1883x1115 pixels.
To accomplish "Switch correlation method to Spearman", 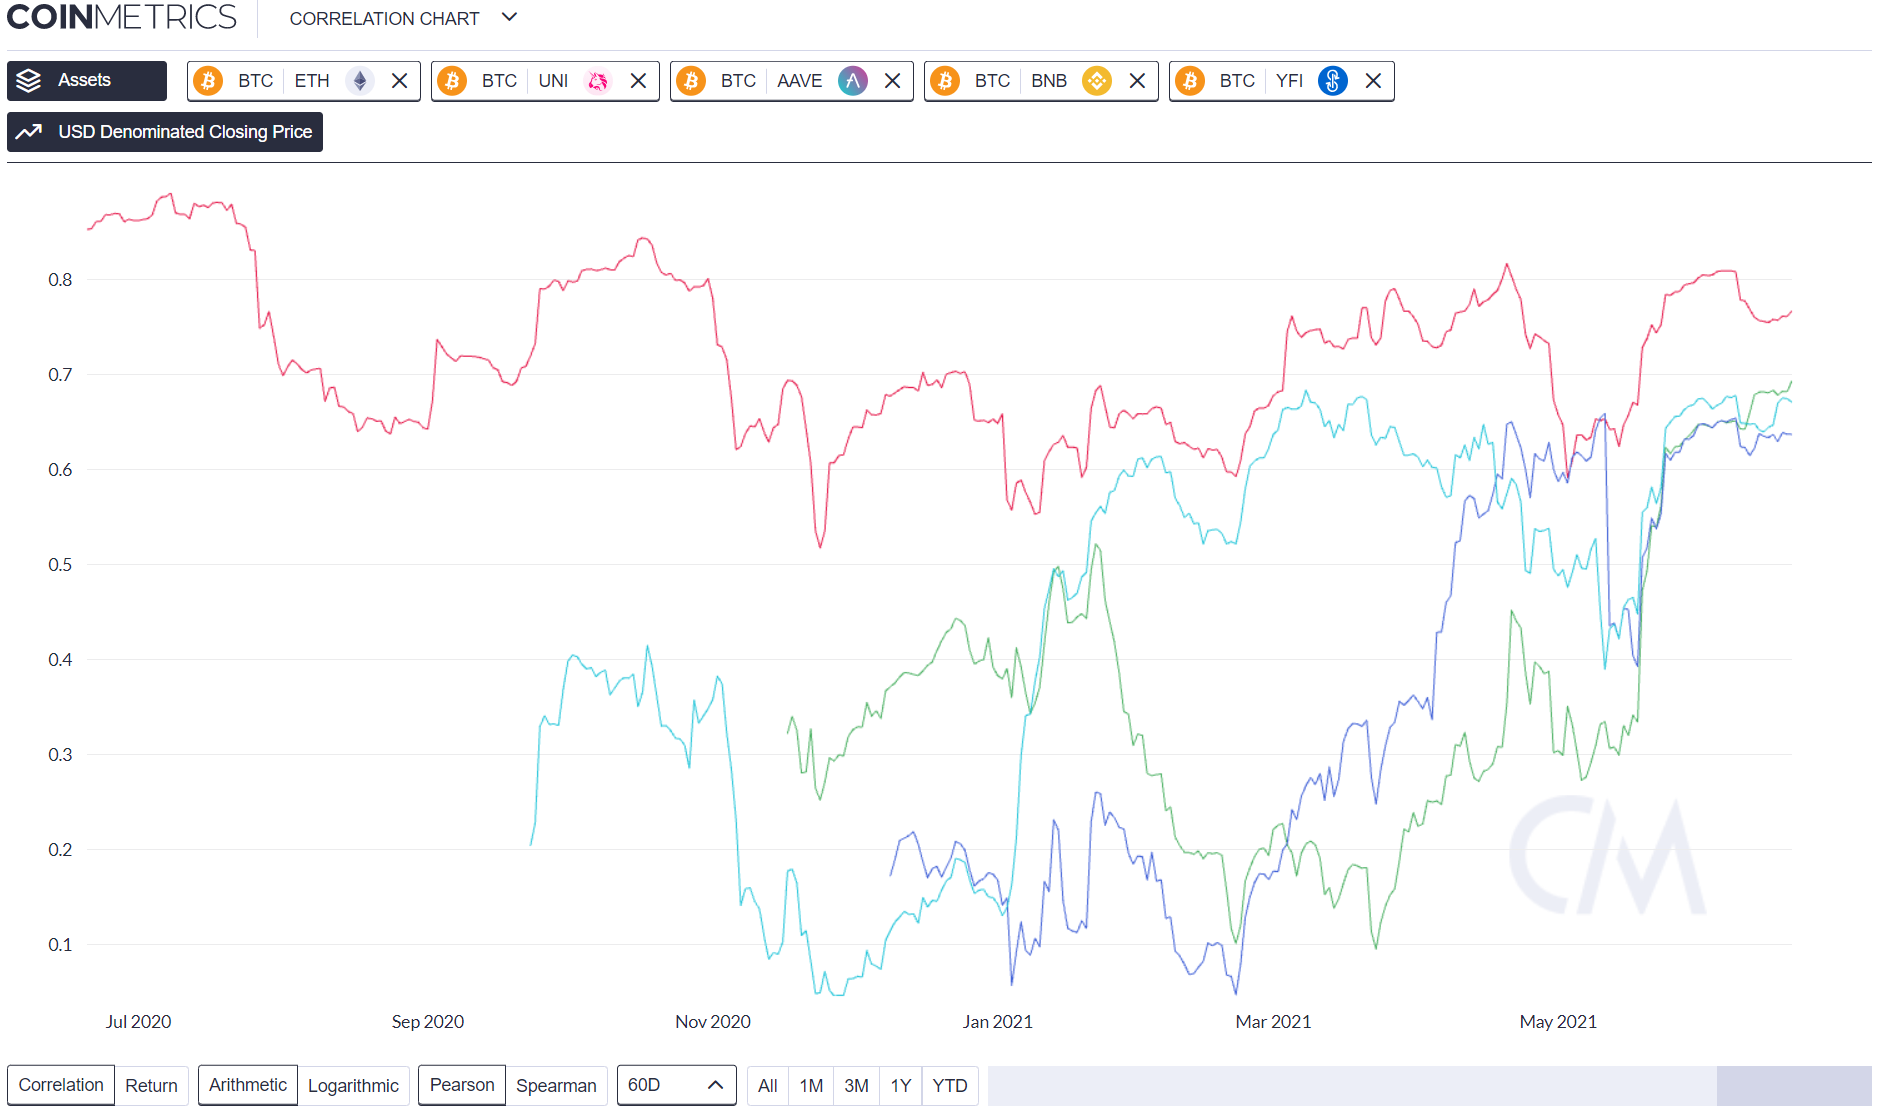I will pos(556,1085).
